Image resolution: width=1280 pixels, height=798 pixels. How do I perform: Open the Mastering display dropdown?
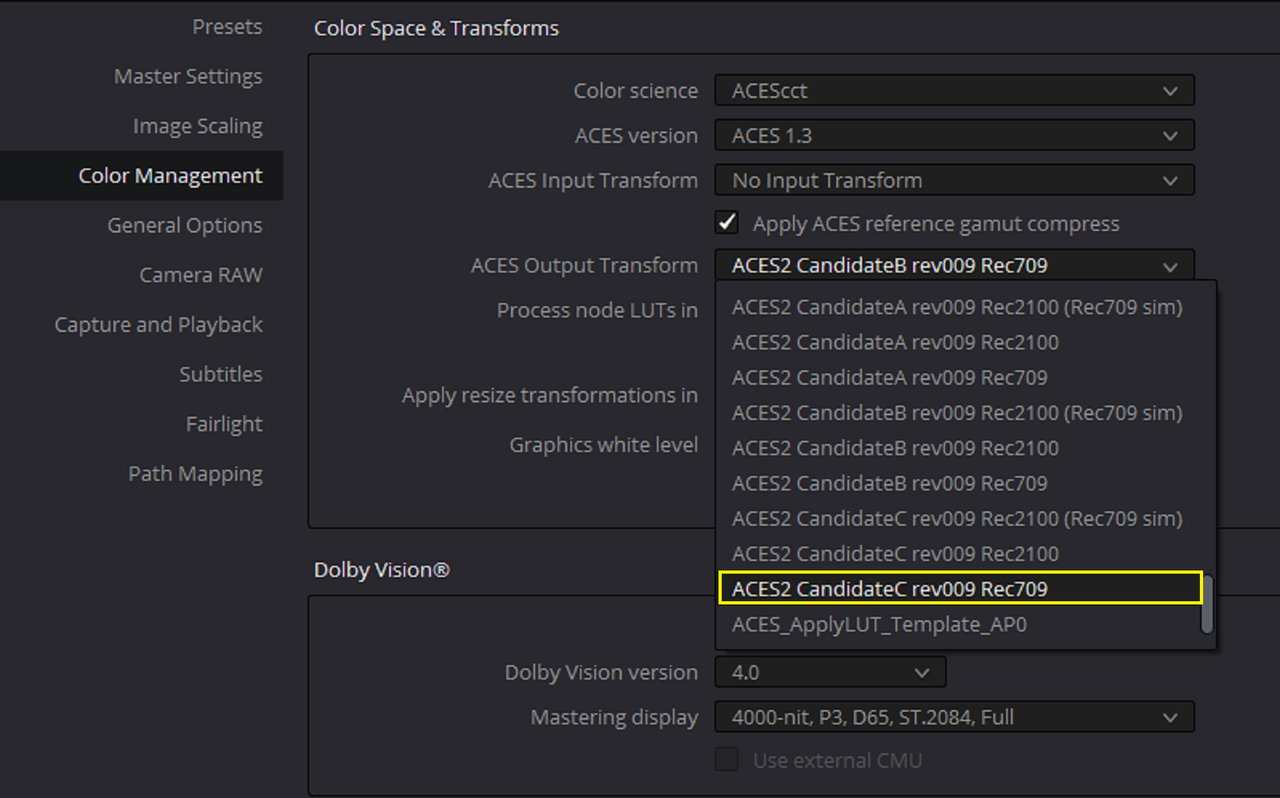[955, 717]
